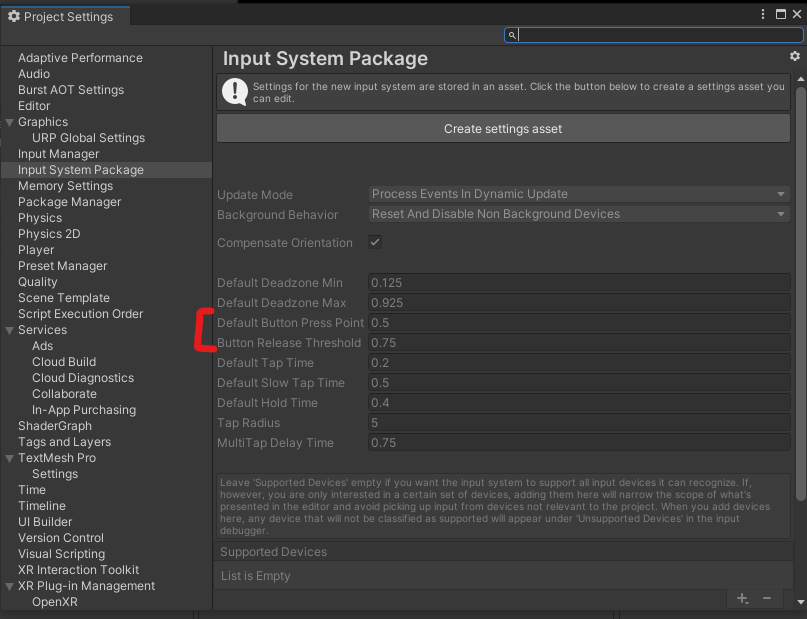Select Graphics in the sidebar

point(43,121)
